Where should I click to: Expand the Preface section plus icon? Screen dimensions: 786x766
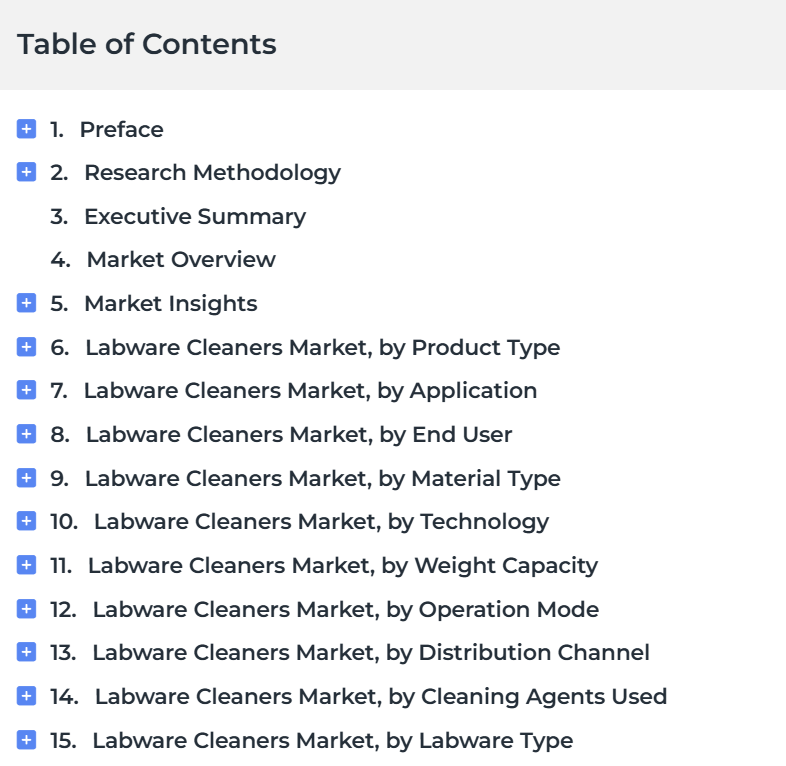coord(27,129)
